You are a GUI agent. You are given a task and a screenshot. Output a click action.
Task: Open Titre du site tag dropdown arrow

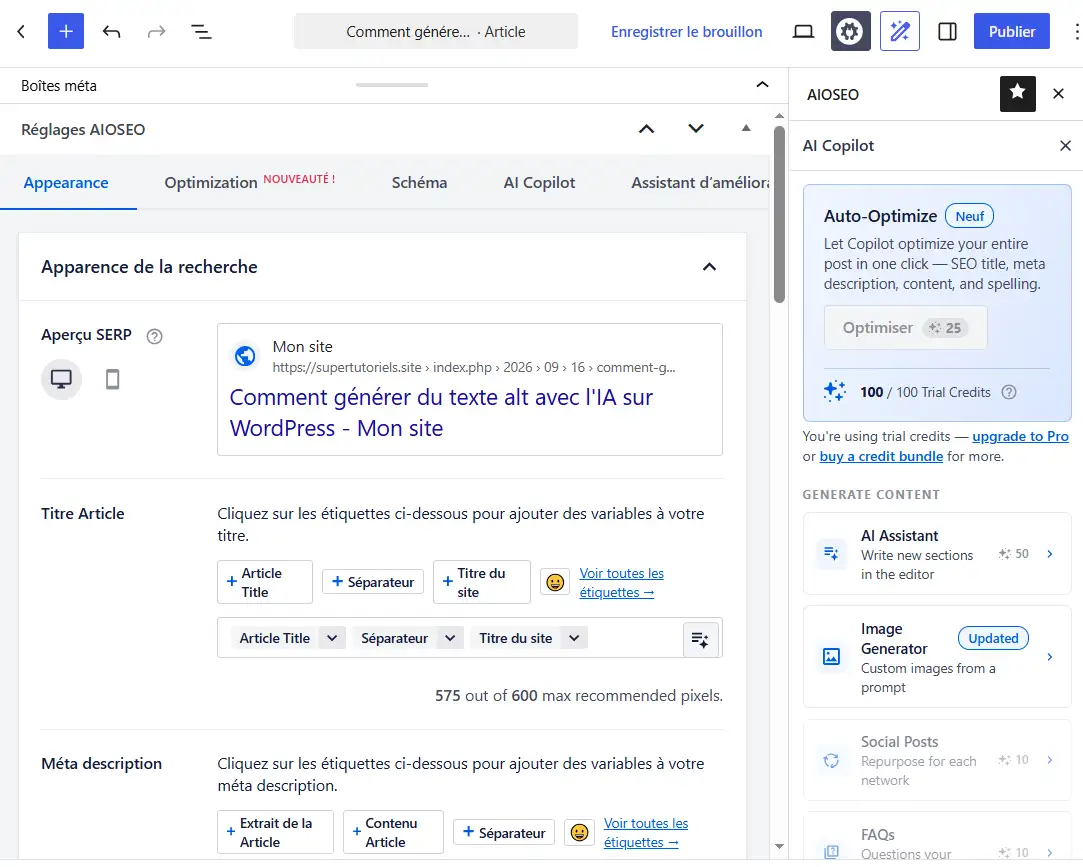pyautogui.click(x=575, y=638)
